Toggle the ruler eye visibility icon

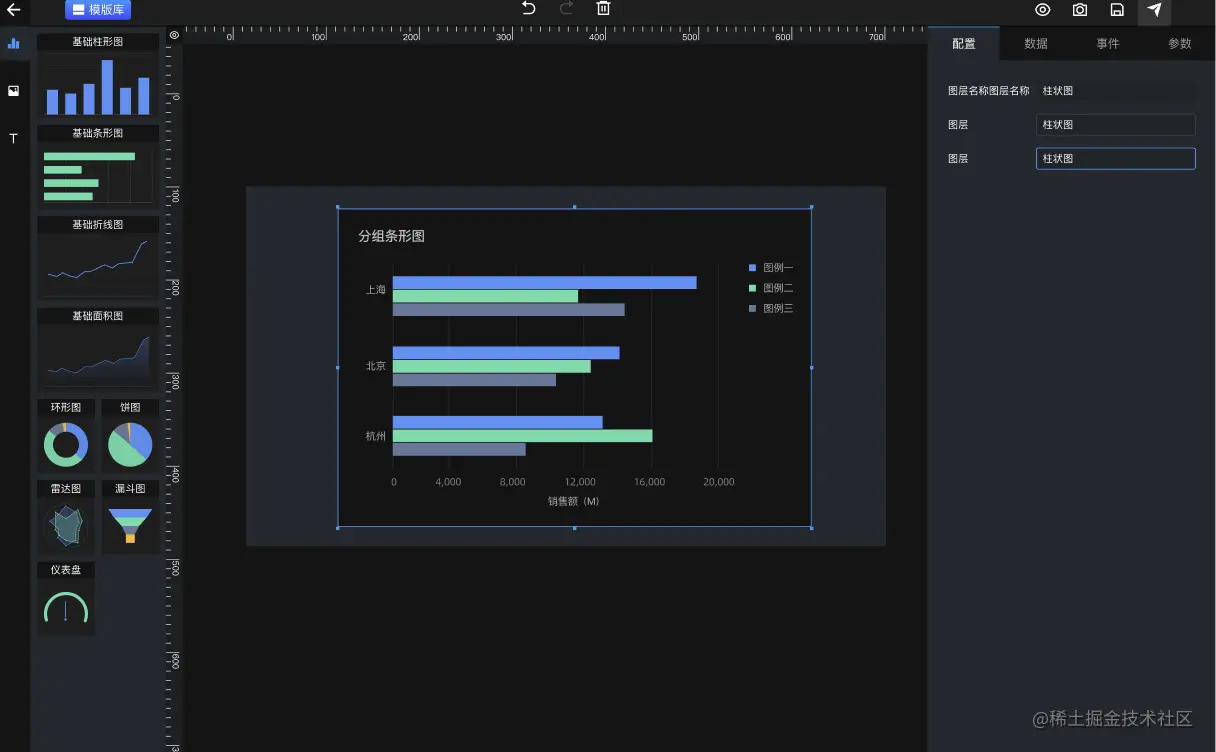click(174, 35)
